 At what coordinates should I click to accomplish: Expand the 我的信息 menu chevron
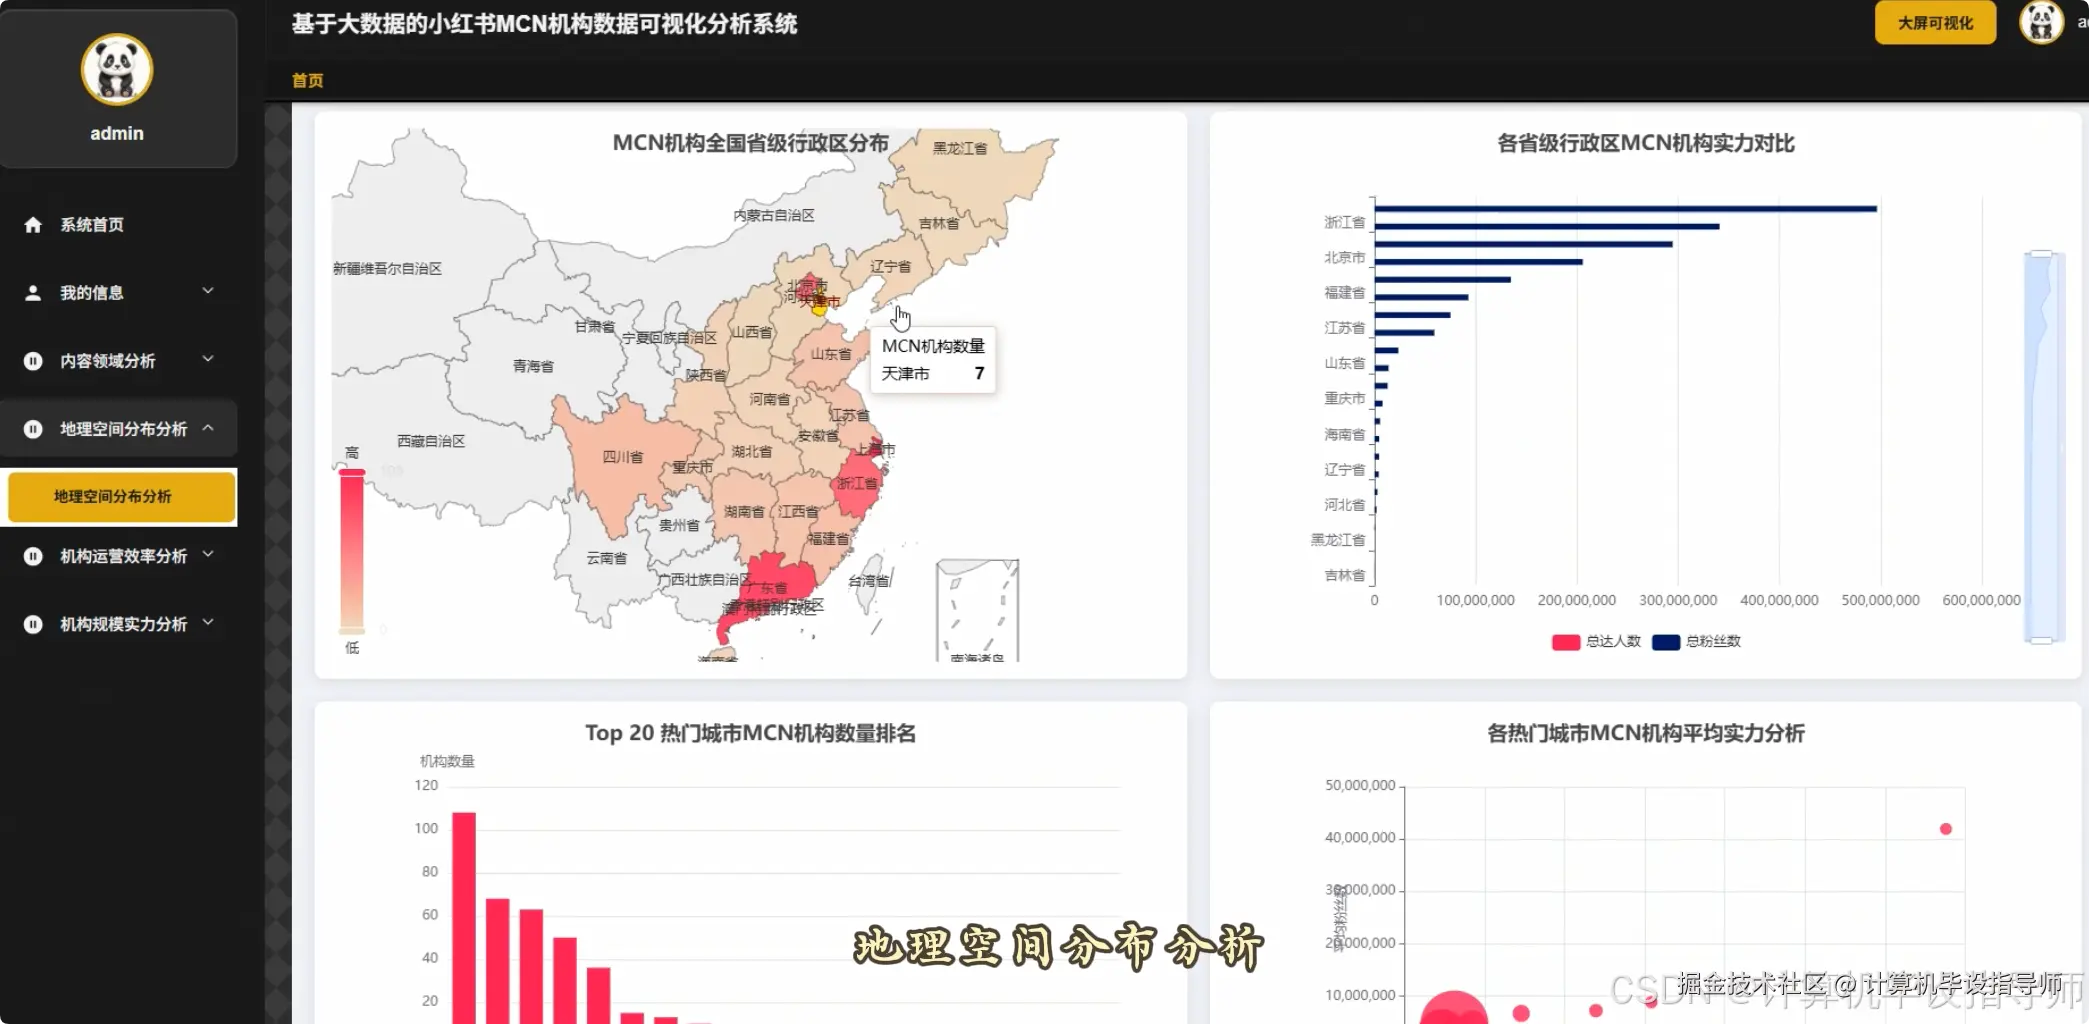(x=208, y=291)
